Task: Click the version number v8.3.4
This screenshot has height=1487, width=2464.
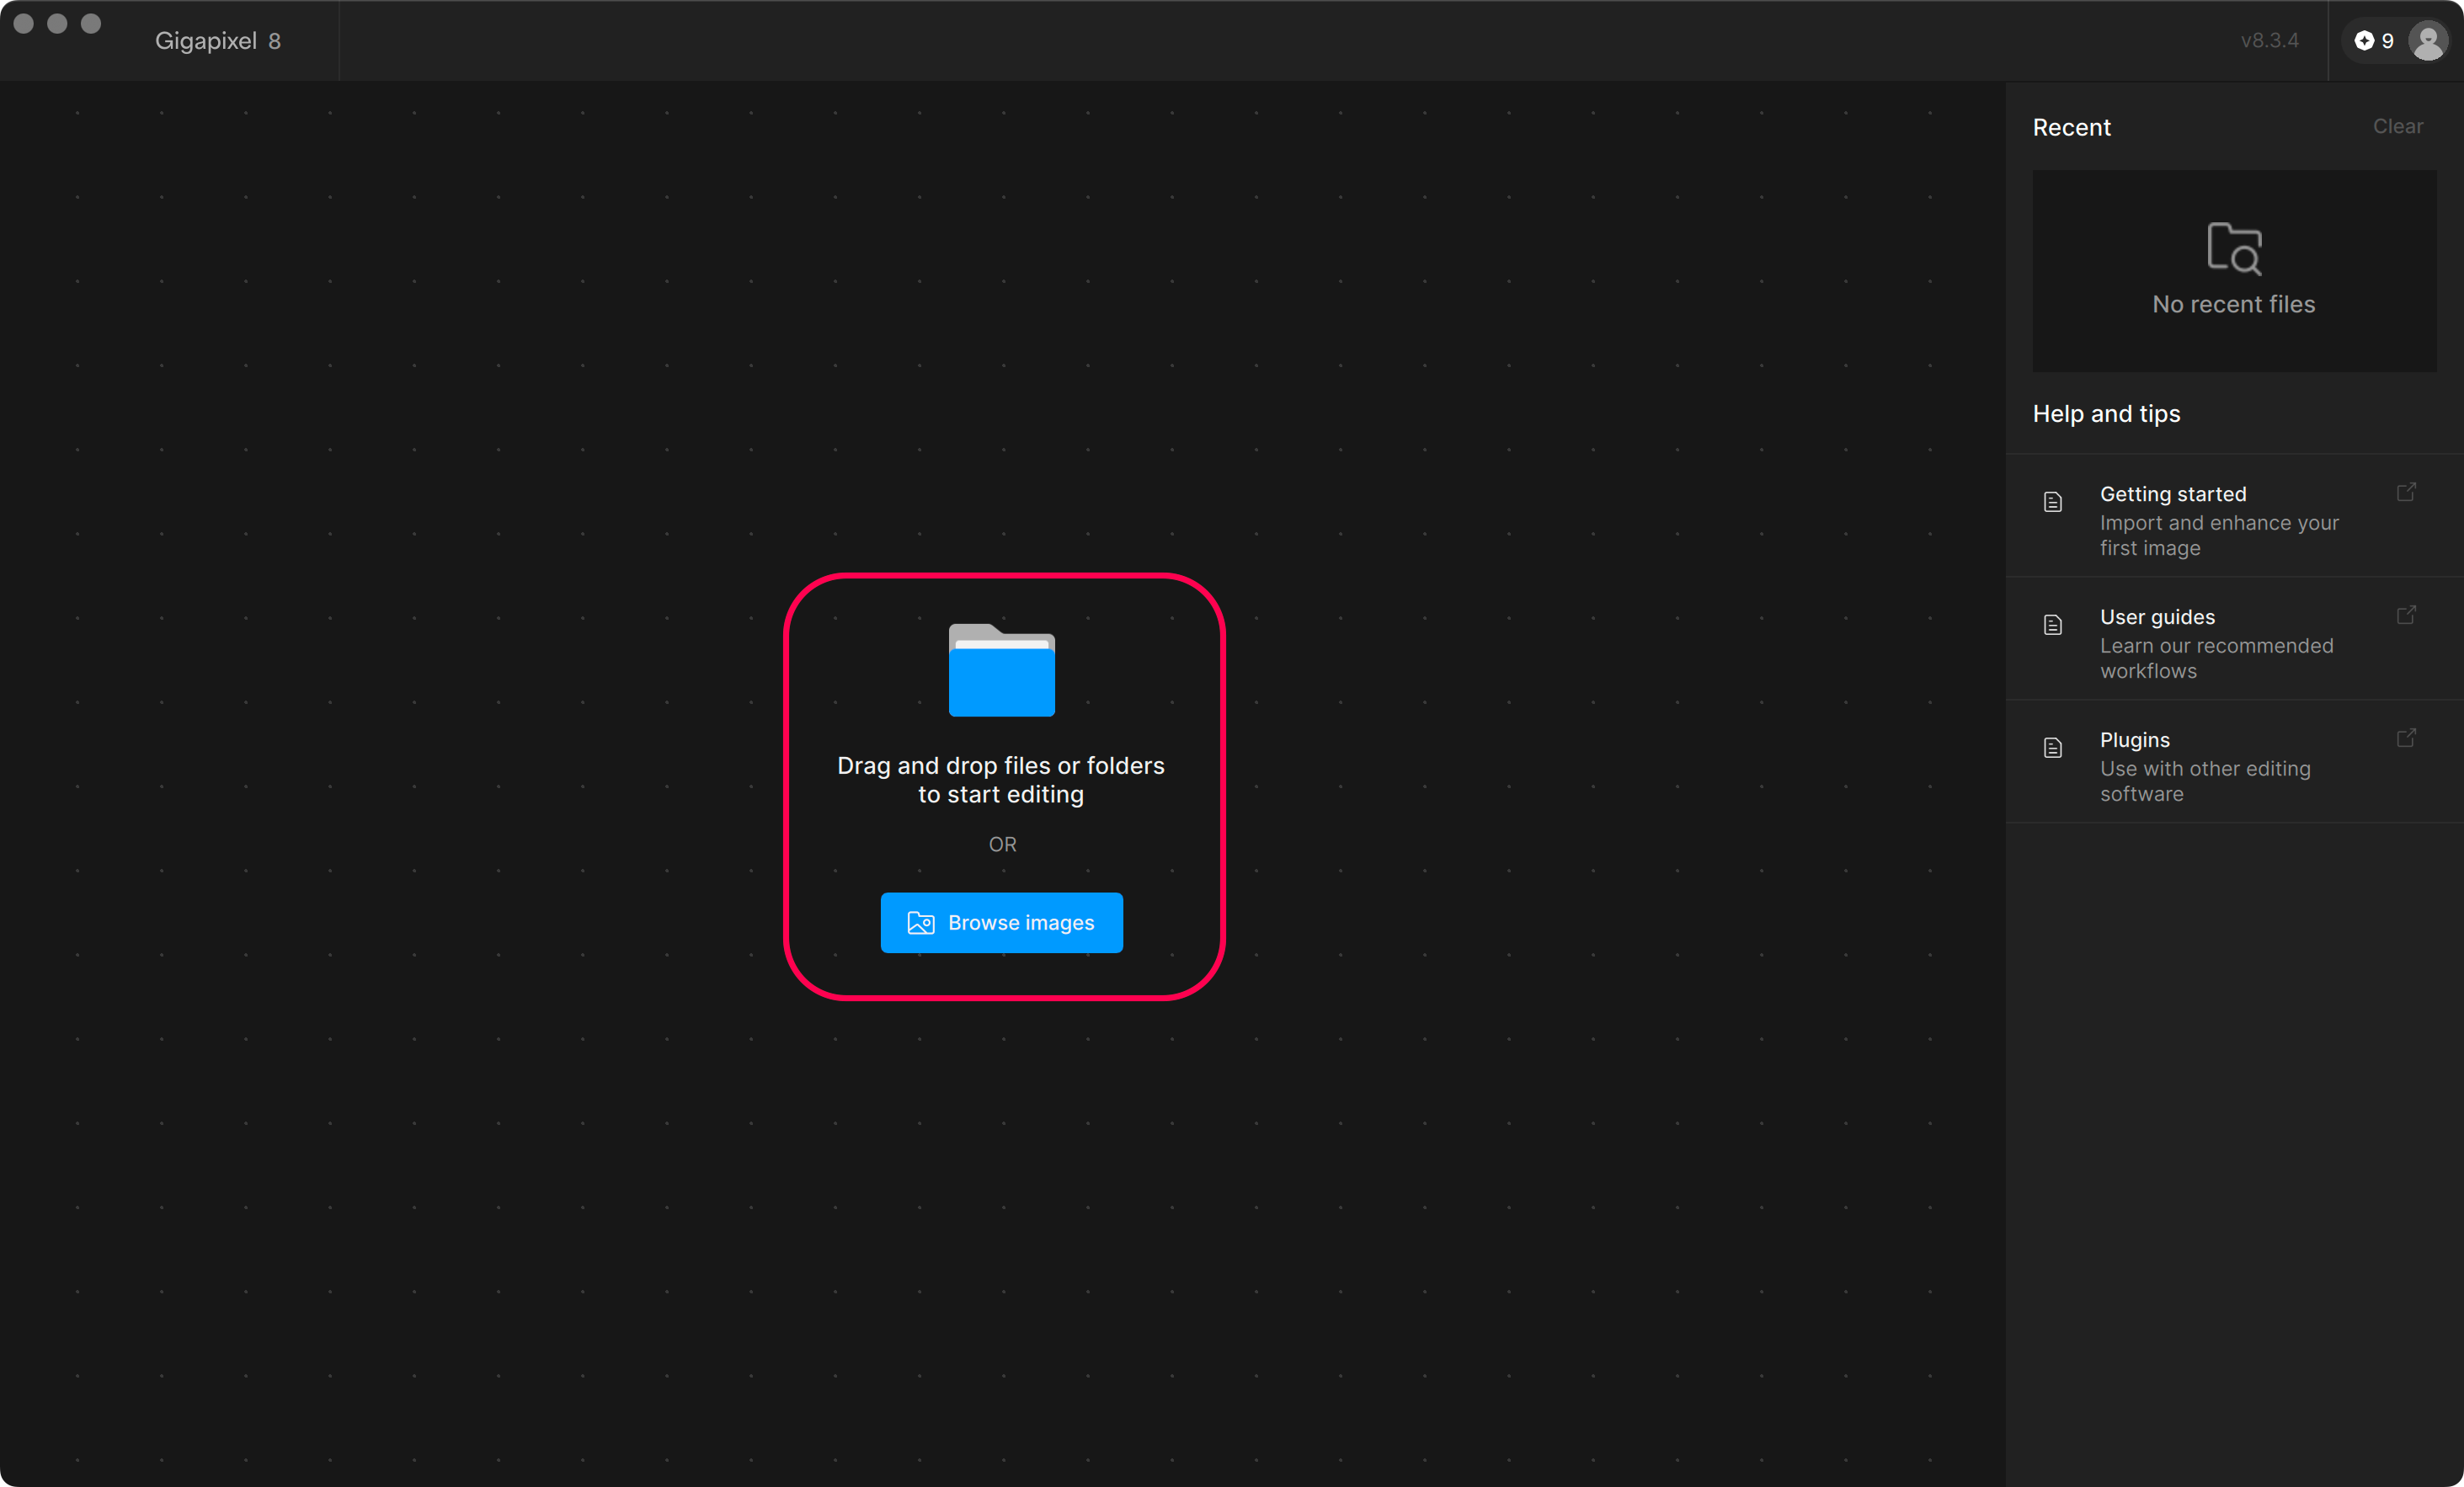Action: (2269, 41)
